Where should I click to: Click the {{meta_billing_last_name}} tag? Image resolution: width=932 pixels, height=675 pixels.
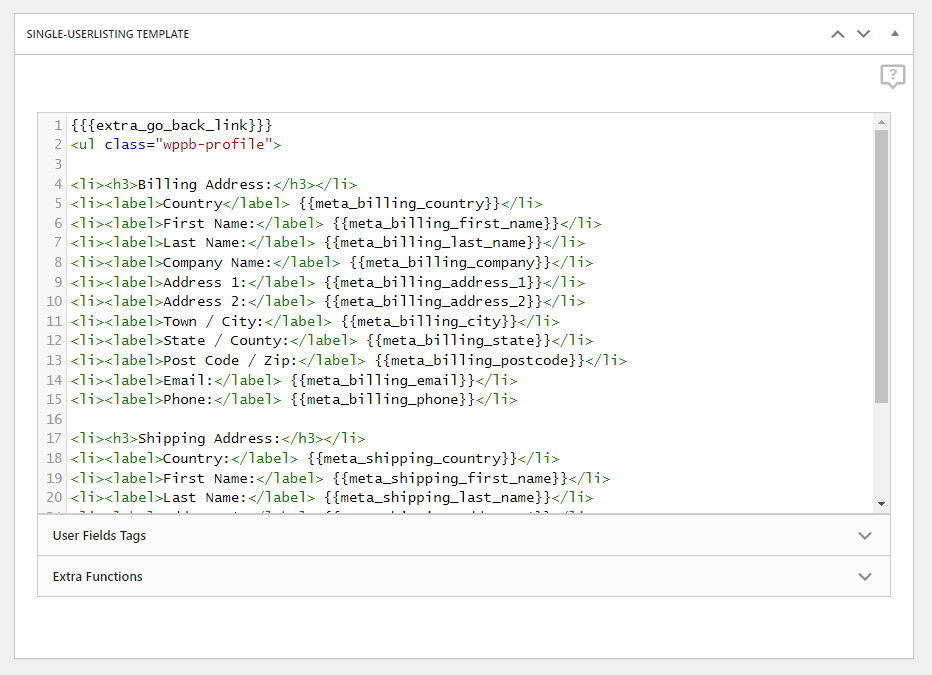coord(434,242)
